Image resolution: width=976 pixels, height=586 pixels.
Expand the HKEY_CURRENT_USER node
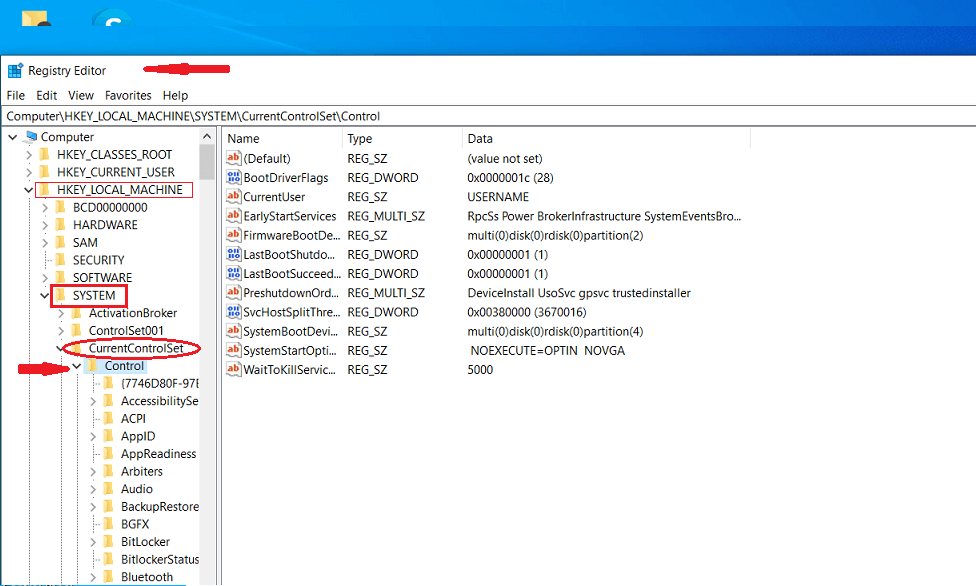[x=29, y=172]
